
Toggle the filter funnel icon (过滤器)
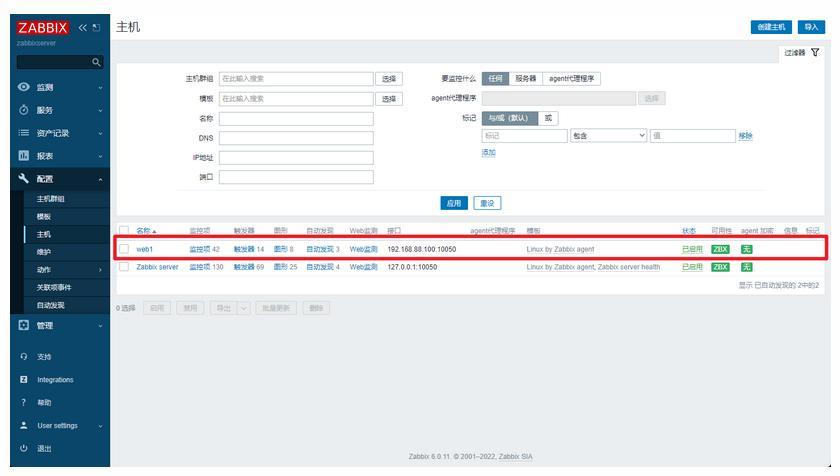point(815,52)
